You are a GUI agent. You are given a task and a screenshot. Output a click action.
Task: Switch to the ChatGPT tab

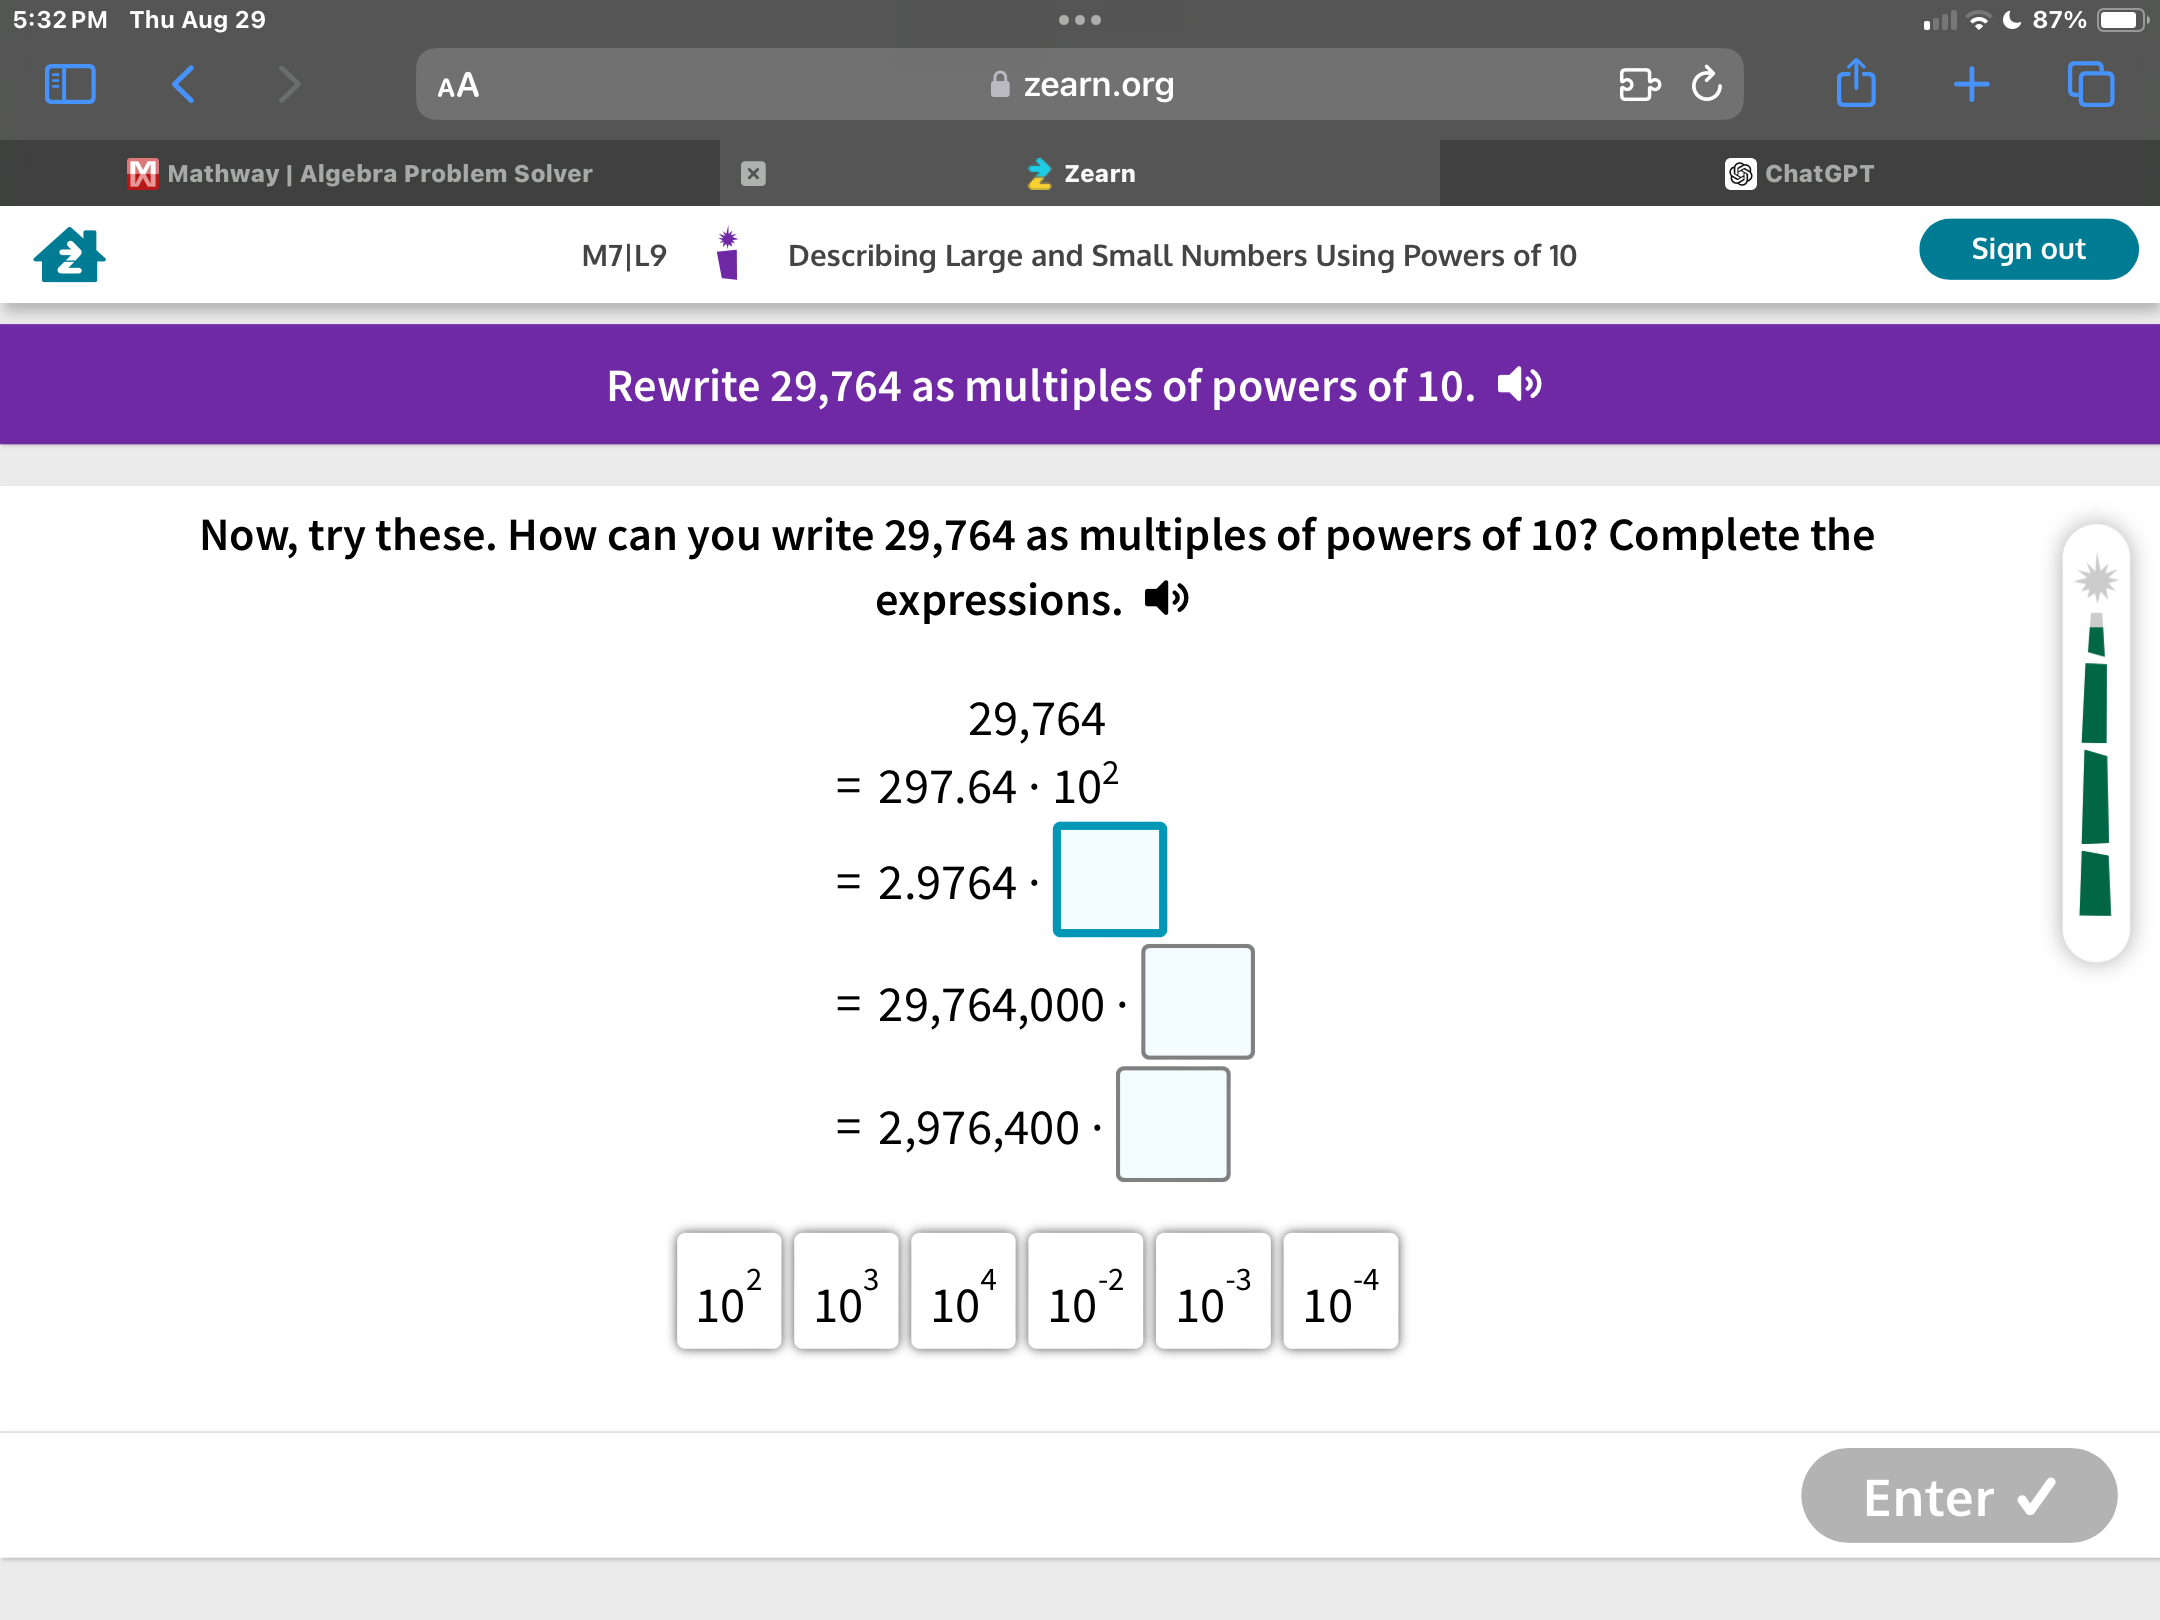point(1800,173)
